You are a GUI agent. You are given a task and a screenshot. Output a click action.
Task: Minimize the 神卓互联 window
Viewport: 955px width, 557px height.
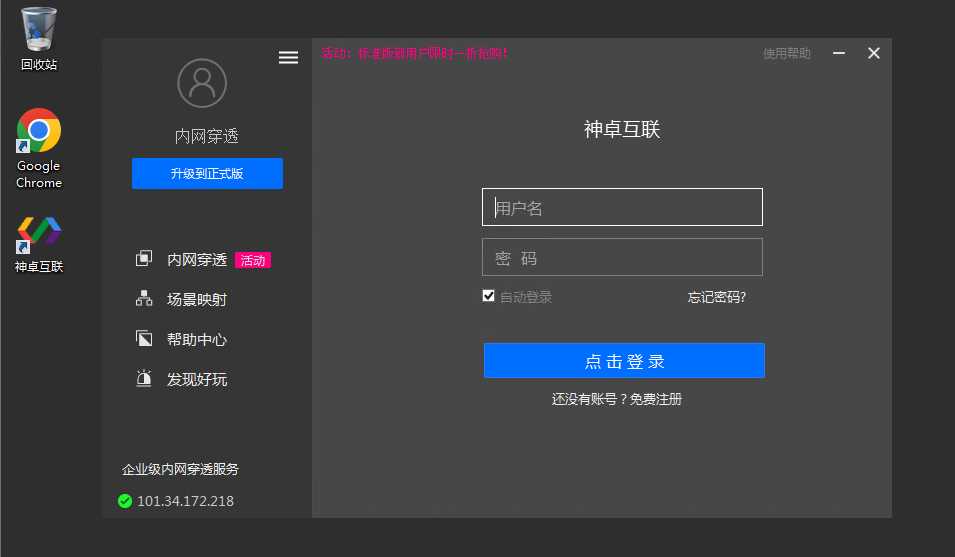(x=839, y=54)
